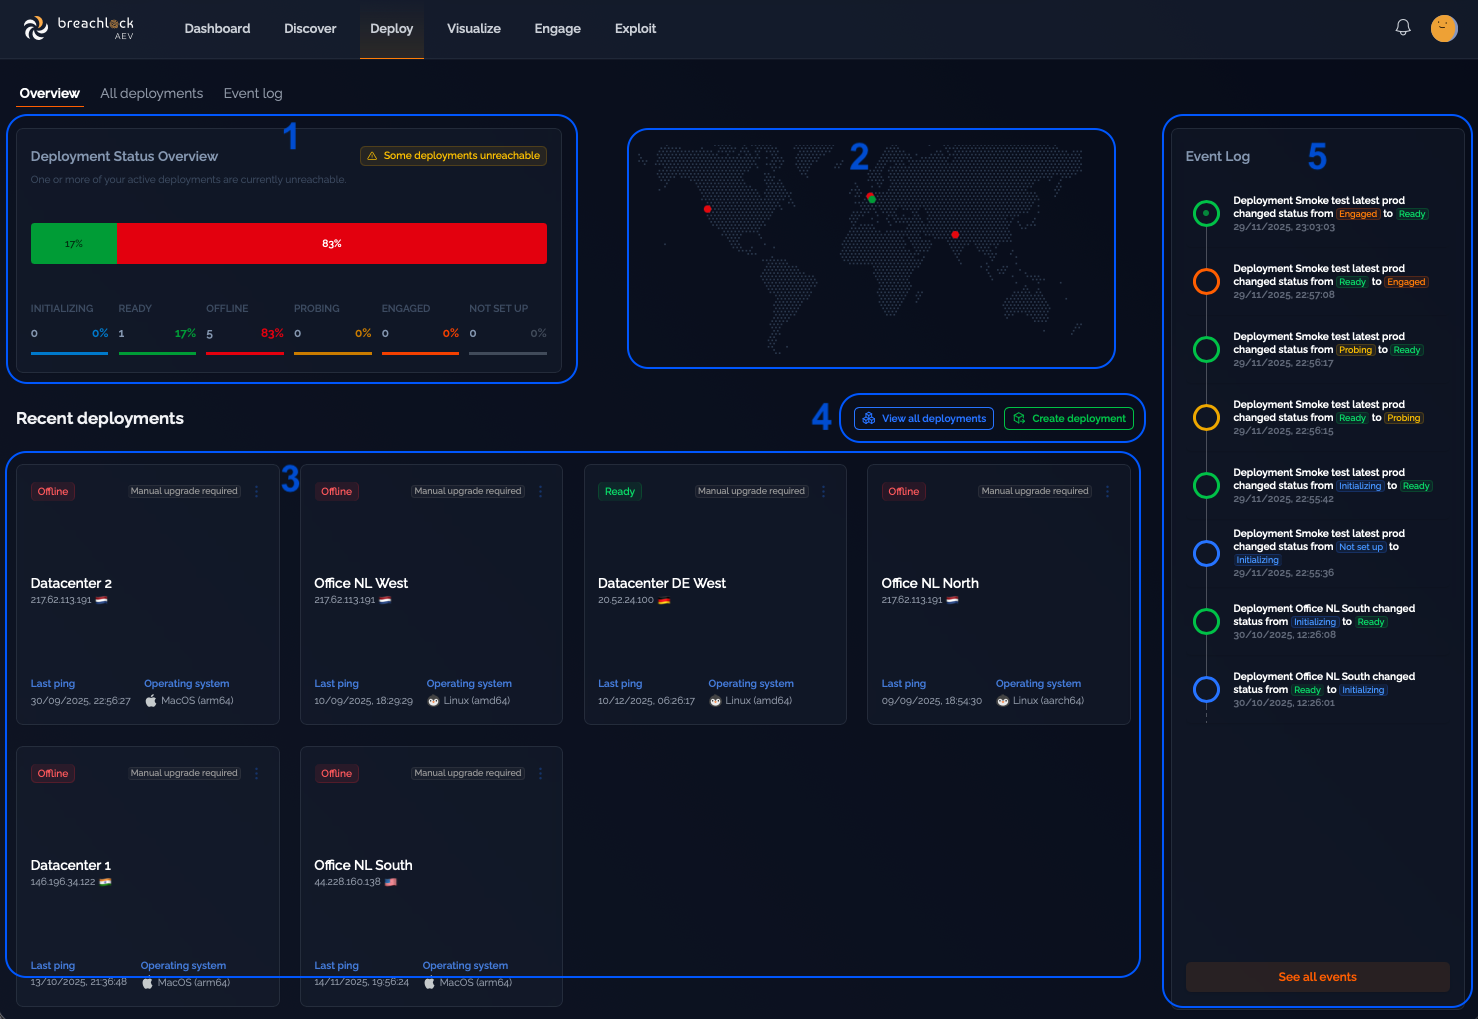Open the Datacenter DE West deployment title
This screenshot has height=1019, width=1478.
point(662,583)
